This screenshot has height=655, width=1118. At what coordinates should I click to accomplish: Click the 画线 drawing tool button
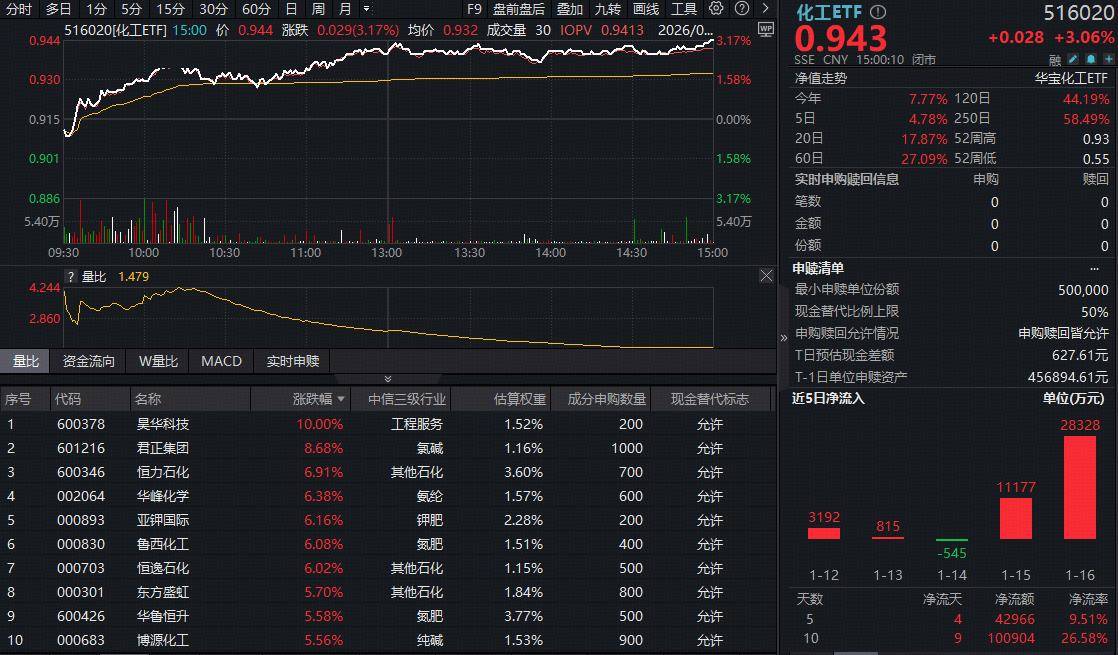pyautogui.click(x=646, y=9)
